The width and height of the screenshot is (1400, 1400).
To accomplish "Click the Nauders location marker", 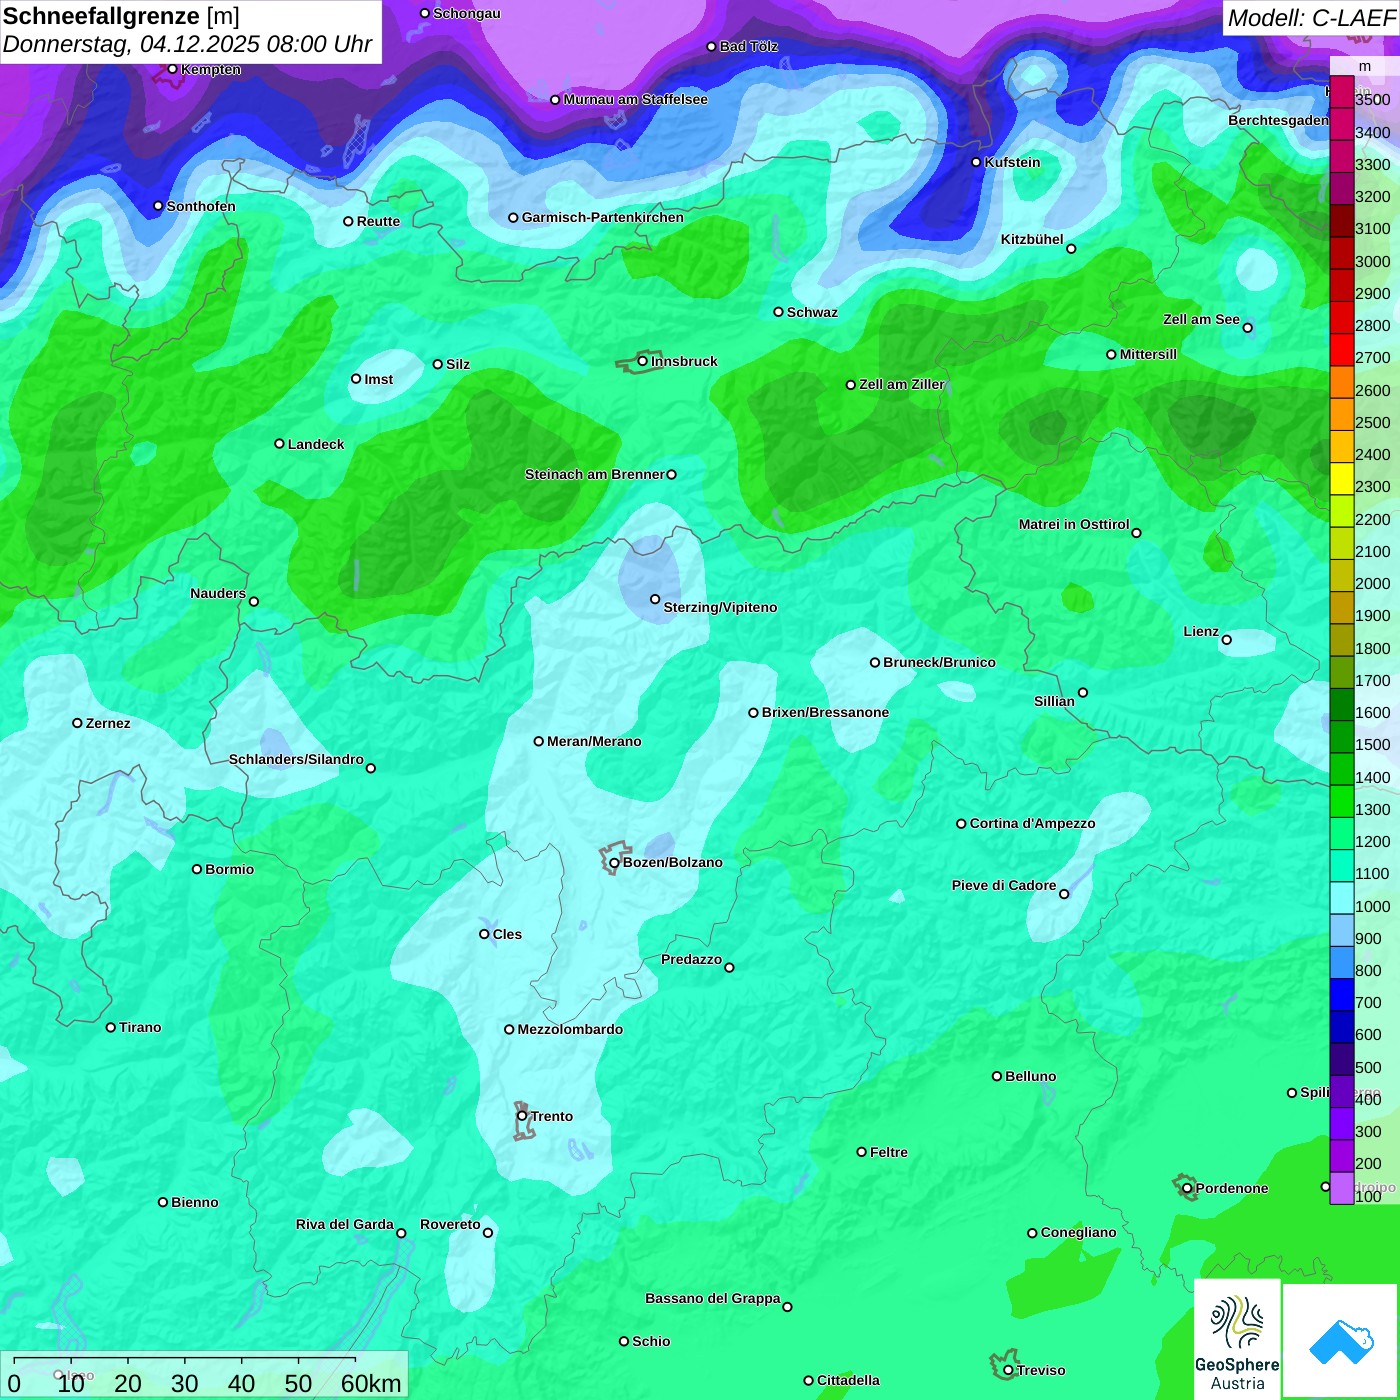I will pos(254,601).
